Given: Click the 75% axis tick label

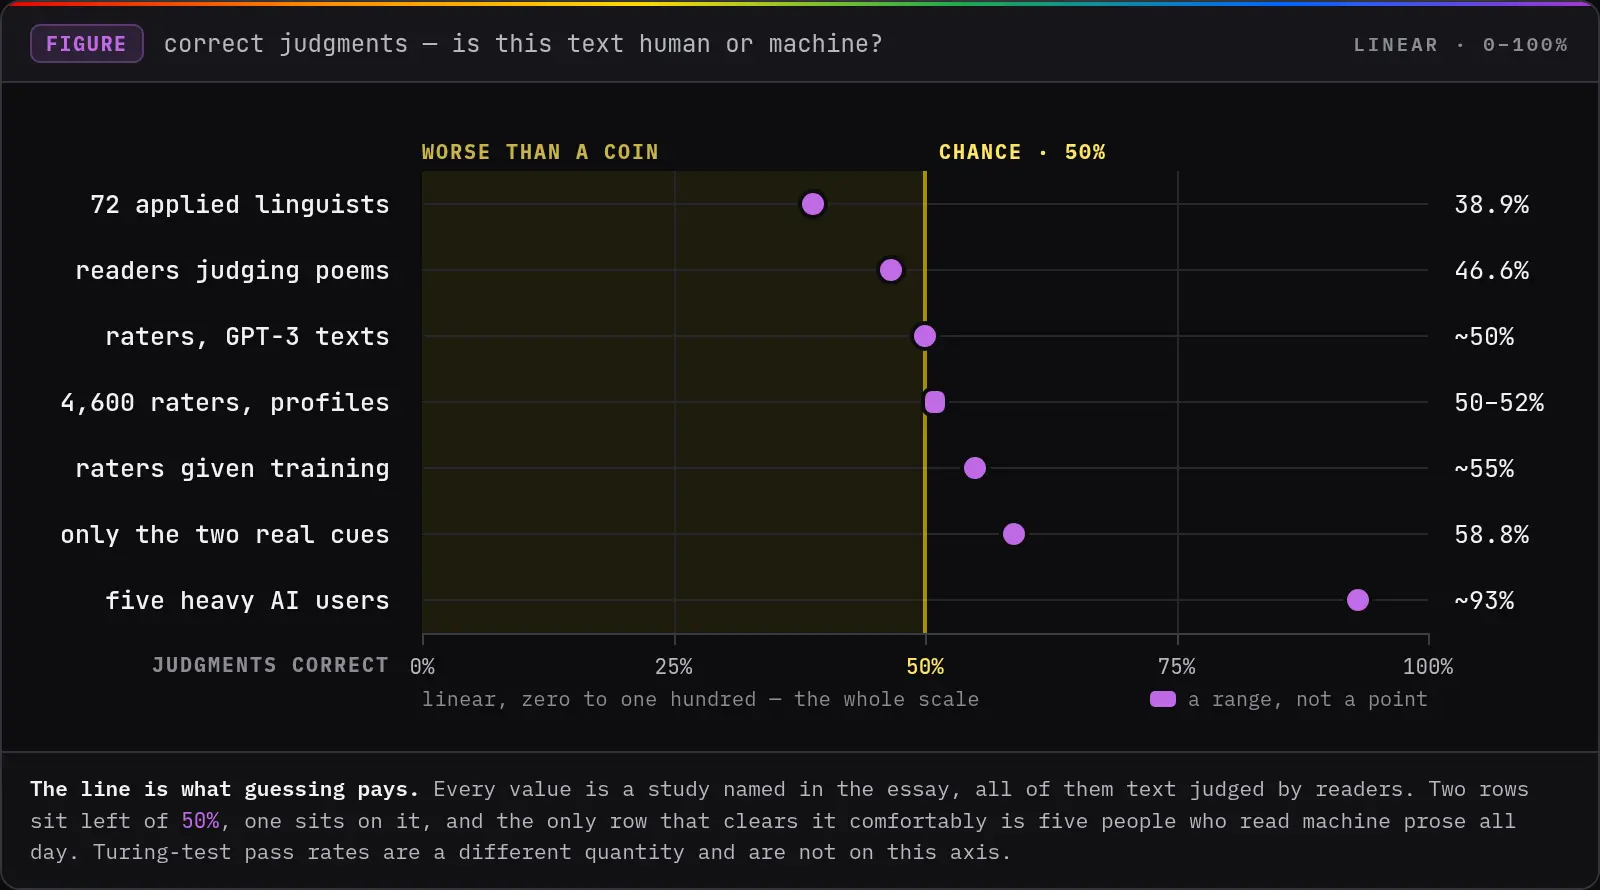Looking at the screenshot, I should pos(1177,667).
